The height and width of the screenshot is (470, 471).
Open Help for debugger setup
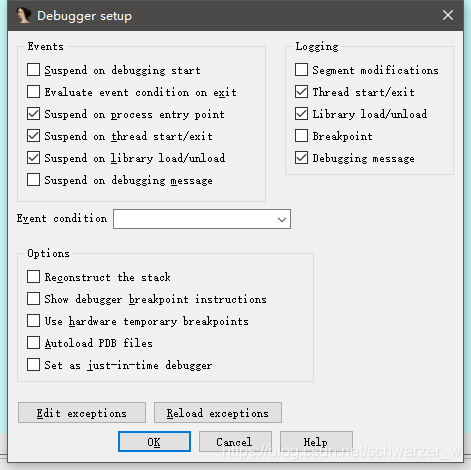(316, 442)
